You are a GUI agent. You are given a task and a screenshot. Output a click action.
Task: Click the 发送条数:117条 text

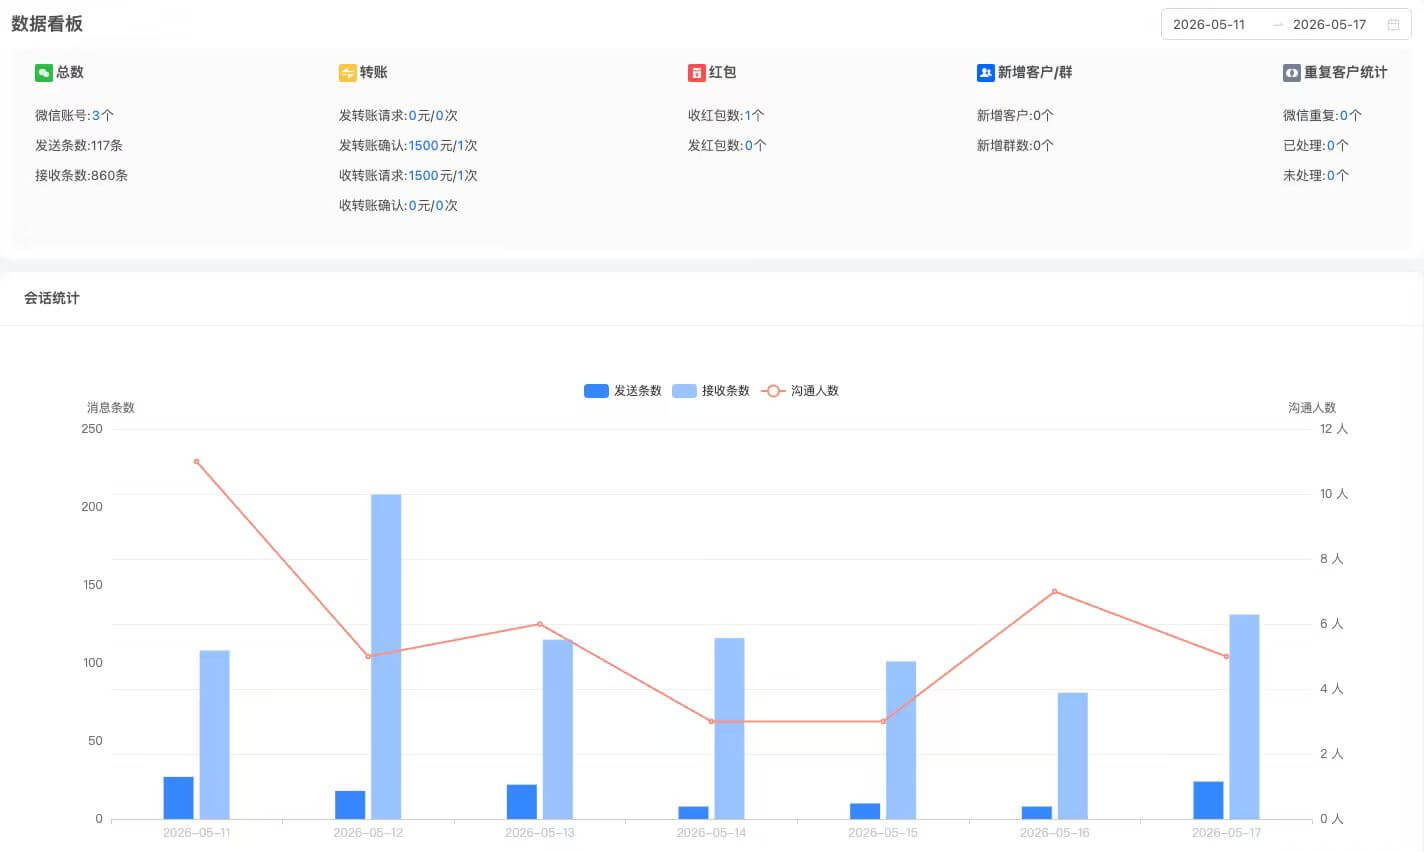[79, 146]
